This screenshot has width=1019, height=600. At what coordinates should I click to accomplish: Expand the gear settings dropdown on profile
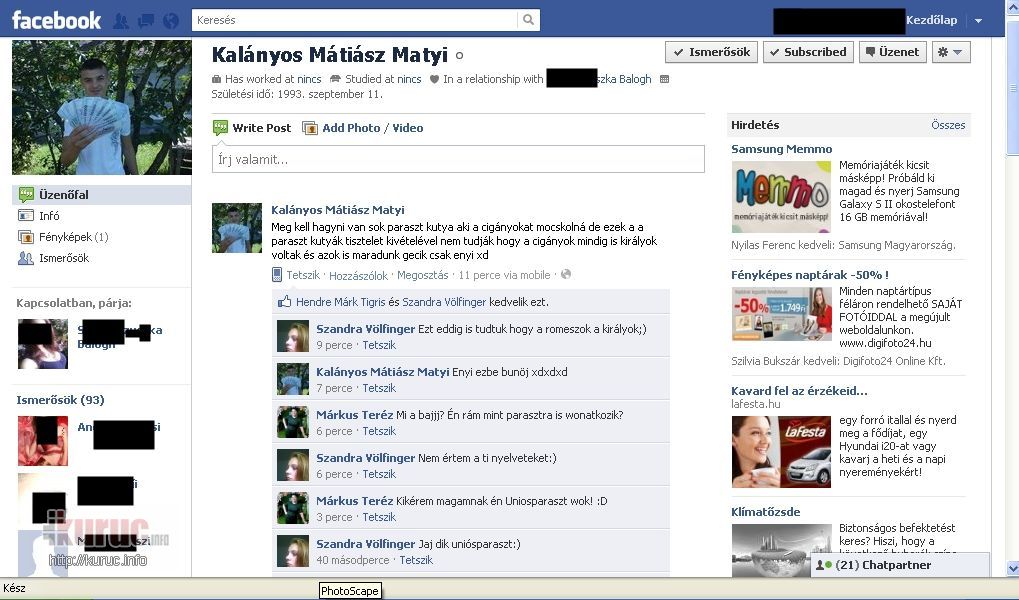point(950,52)
